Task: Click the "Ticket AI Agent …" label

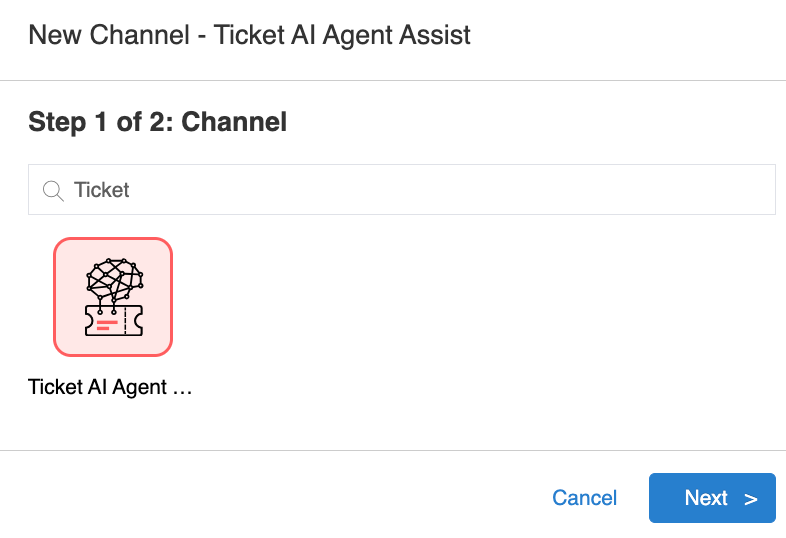Action: (x=110, y=387)
